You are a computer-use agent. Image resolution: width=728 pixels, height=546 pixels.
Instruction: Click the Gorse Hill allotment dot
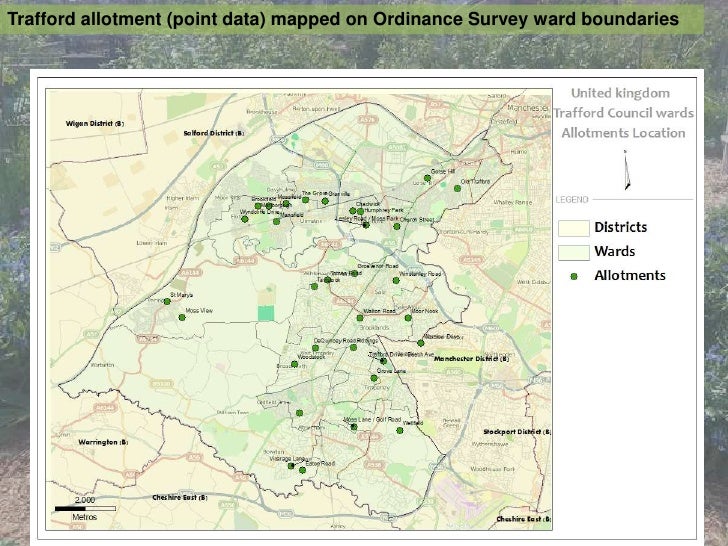(427, 178)
